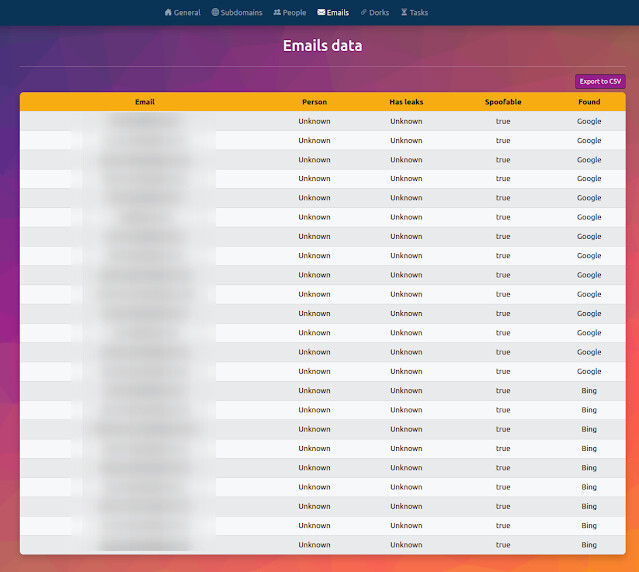Click the Found column header
The height and width of the screenshot is (572, 639).
[589, 102]
